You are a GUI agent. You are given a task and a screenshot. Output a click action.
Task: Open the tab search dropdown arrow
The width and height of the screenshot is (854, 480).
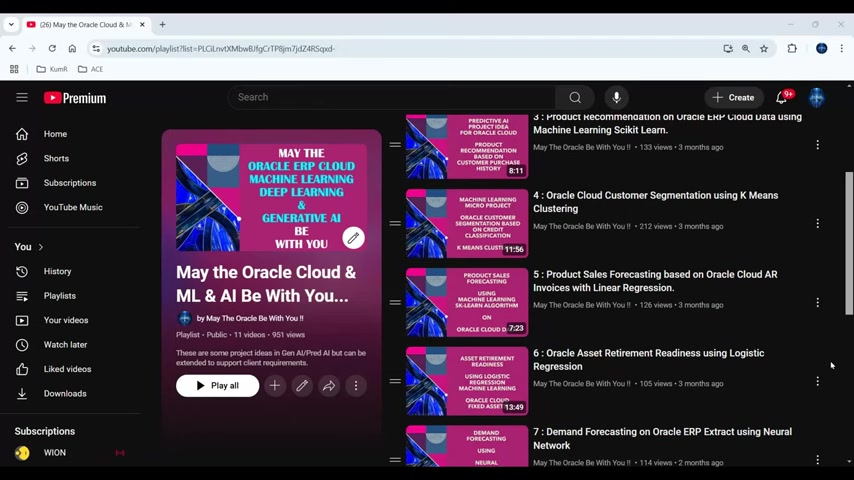pyautogui.click(x=11, y=25)
